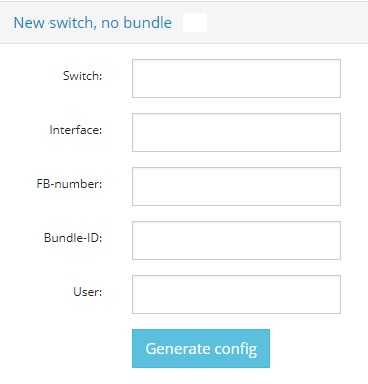Click the 'User:' field label
The width and height of the screenshot is (368, 384).
pyautogui.click(x=88, y=292)
